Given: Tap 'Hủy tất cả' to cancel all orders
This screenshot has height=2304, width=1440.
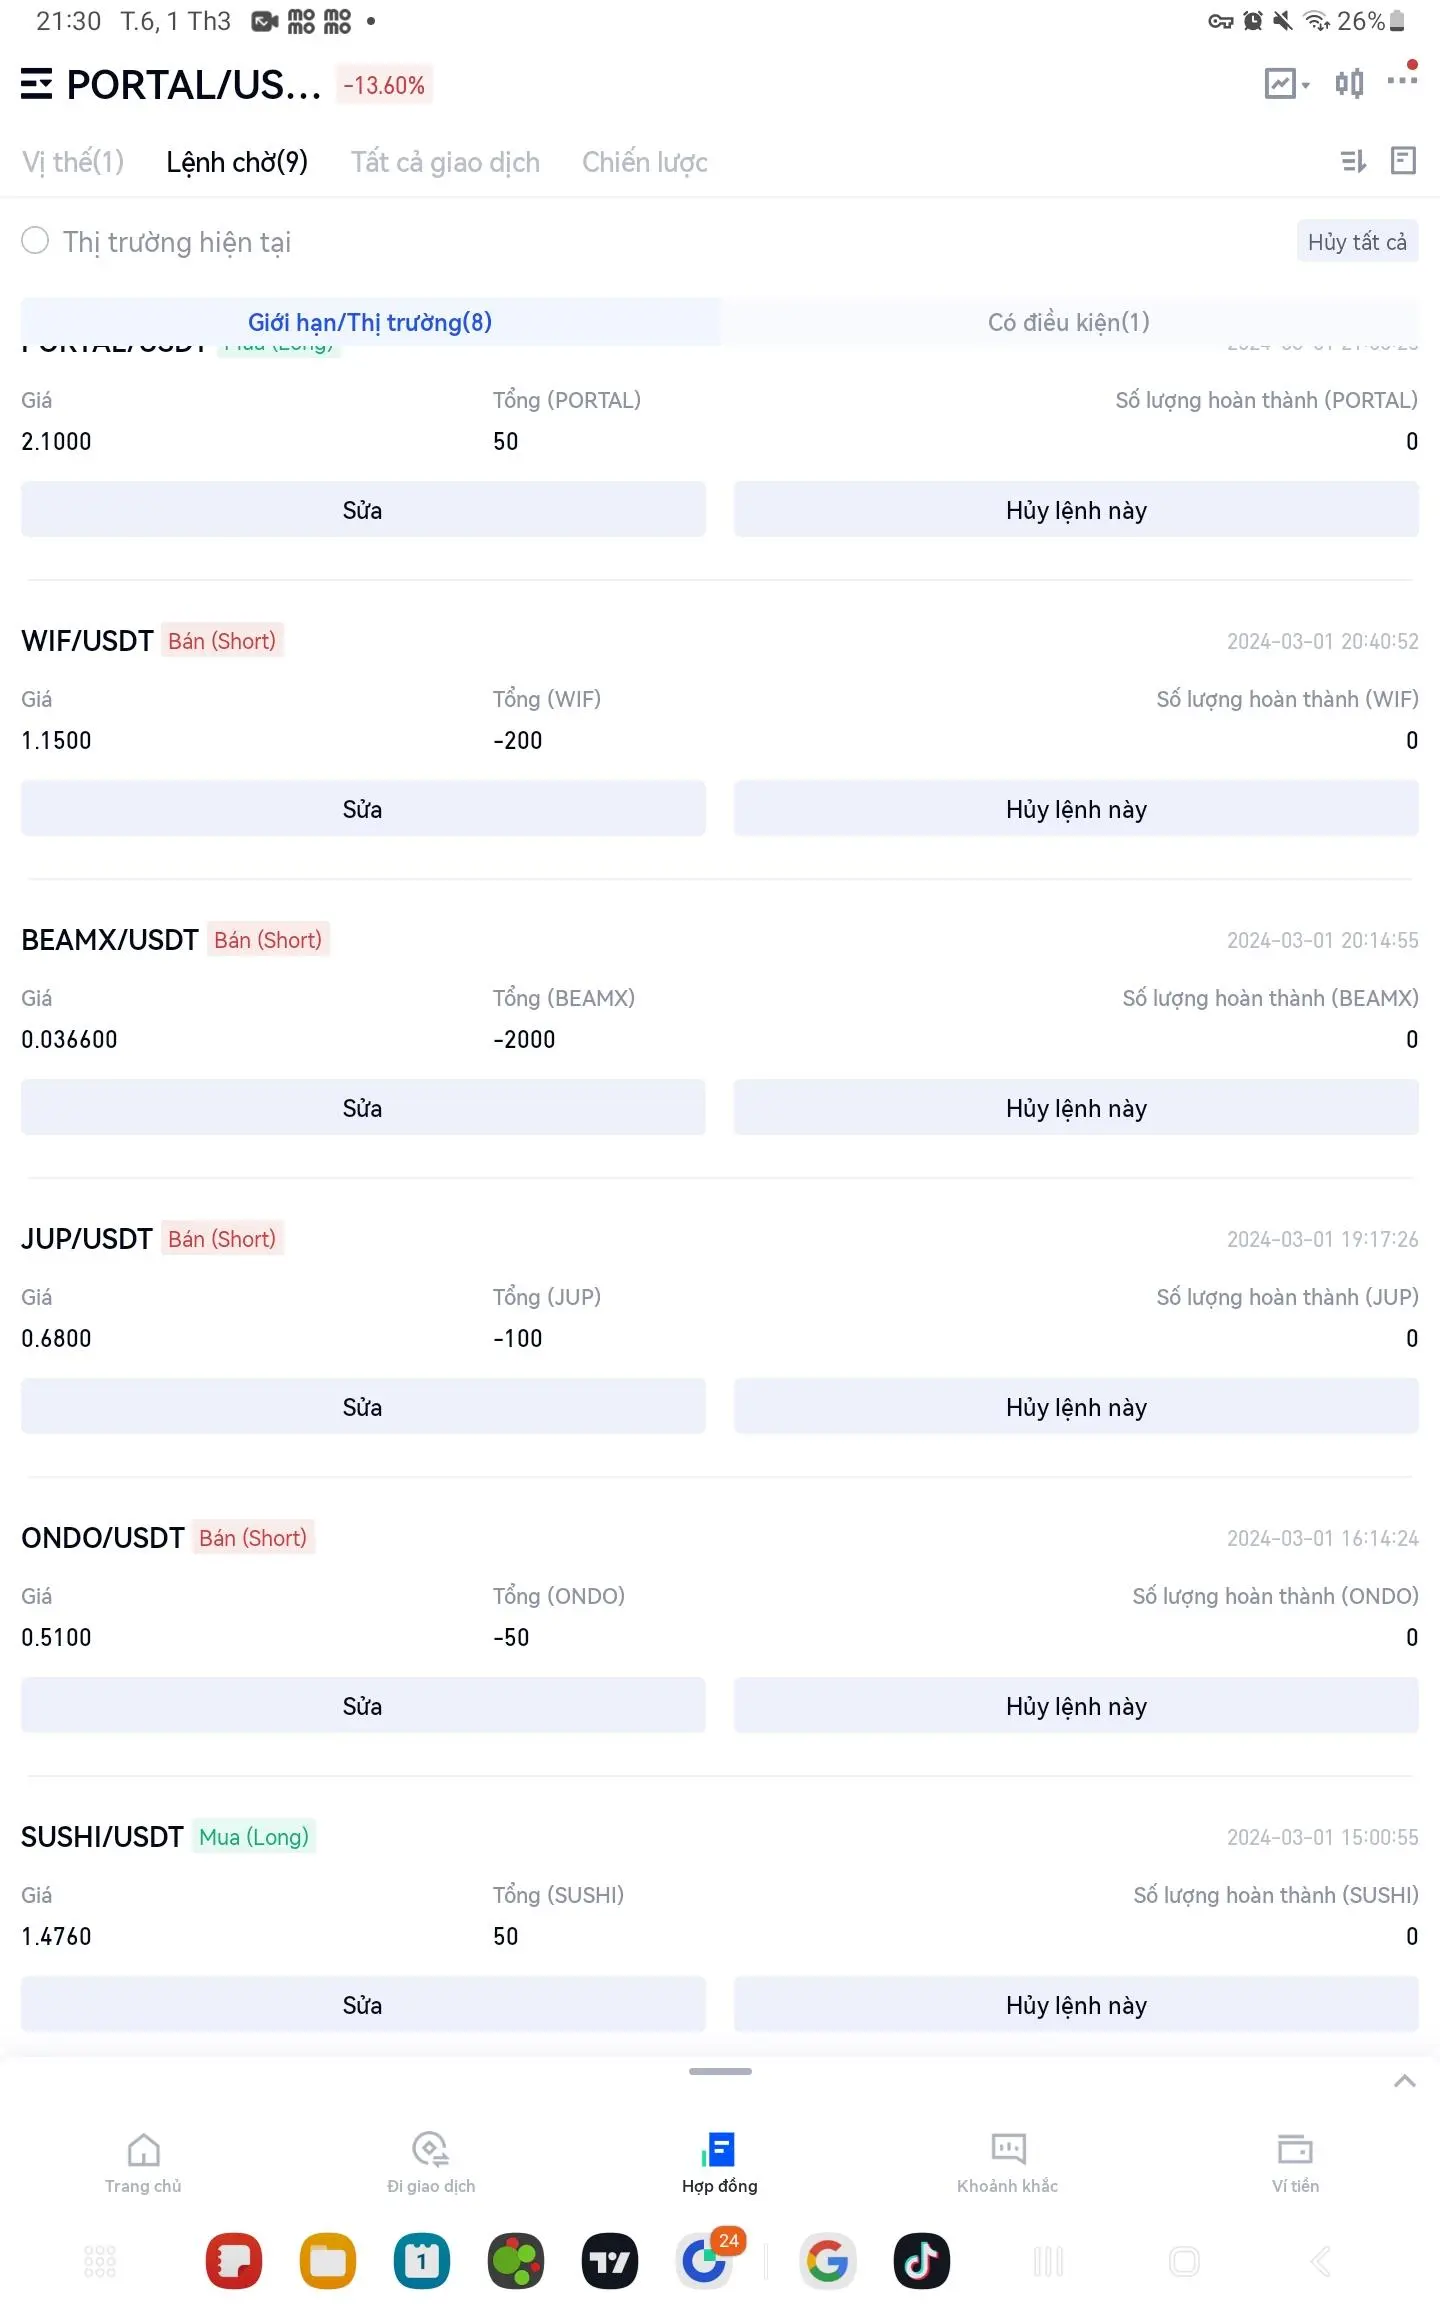Looking at the screenshot, I should (1357, 242).
